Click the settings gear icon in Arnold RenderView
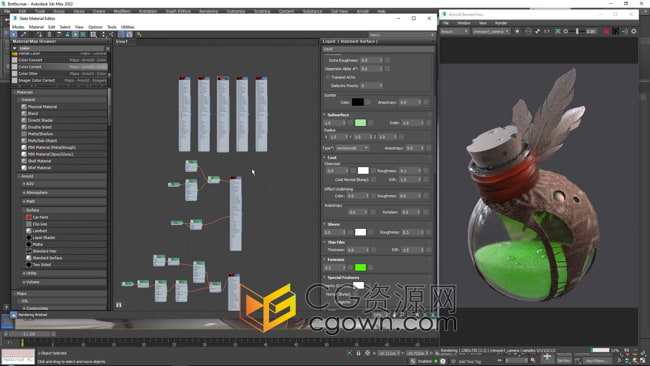 pos(634,31)
